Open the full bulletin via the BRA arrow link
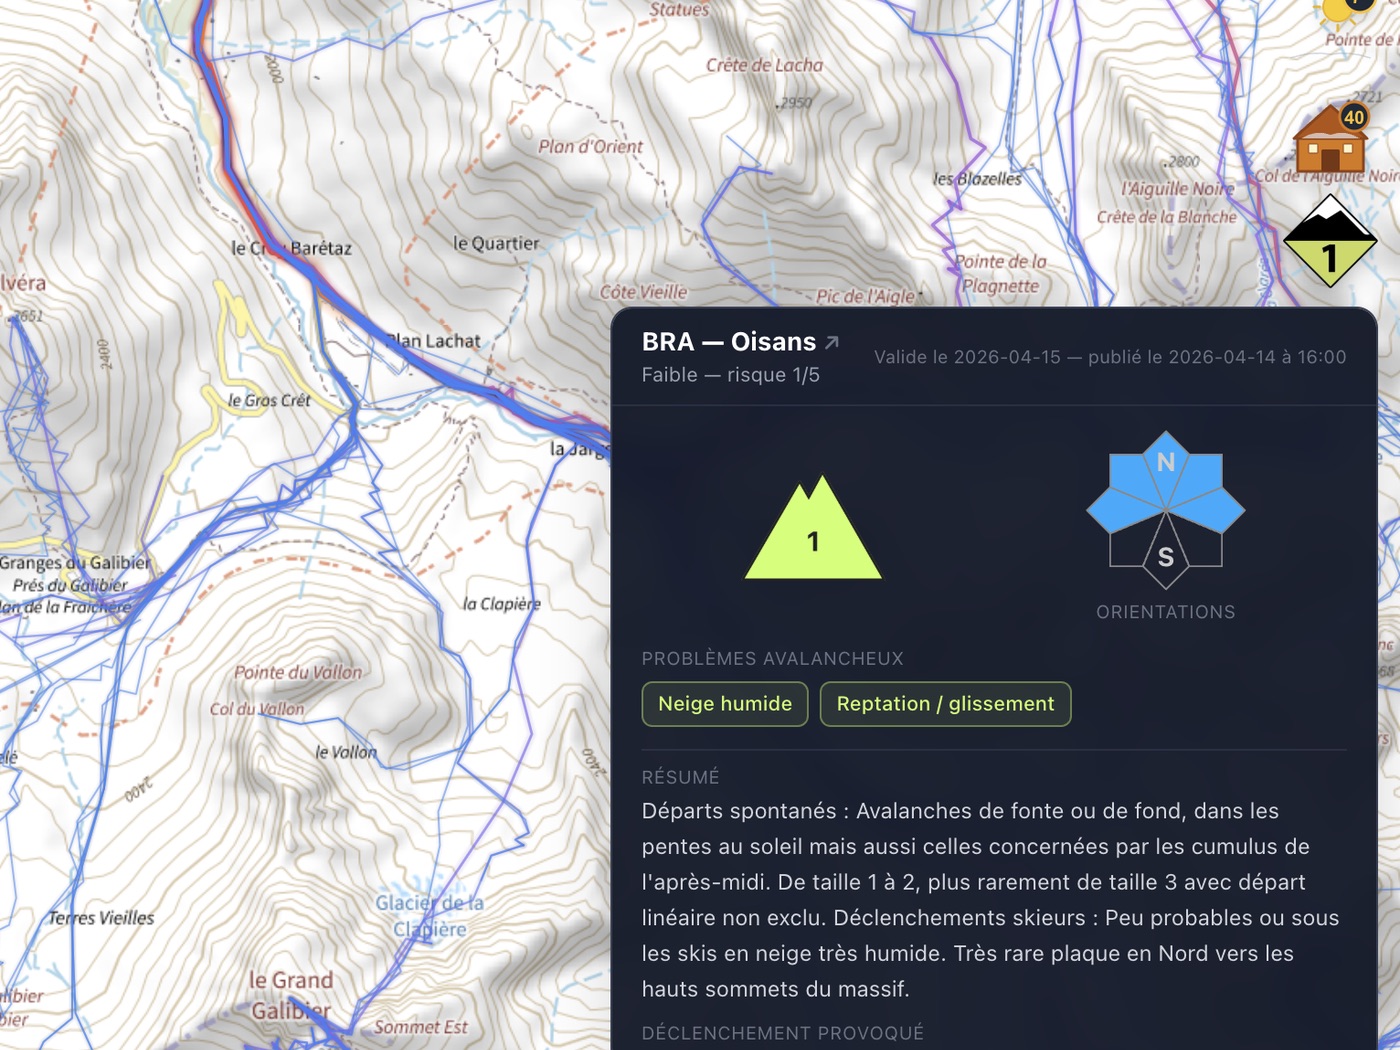Screen dimensions: 1400x1050 [831, 341]
